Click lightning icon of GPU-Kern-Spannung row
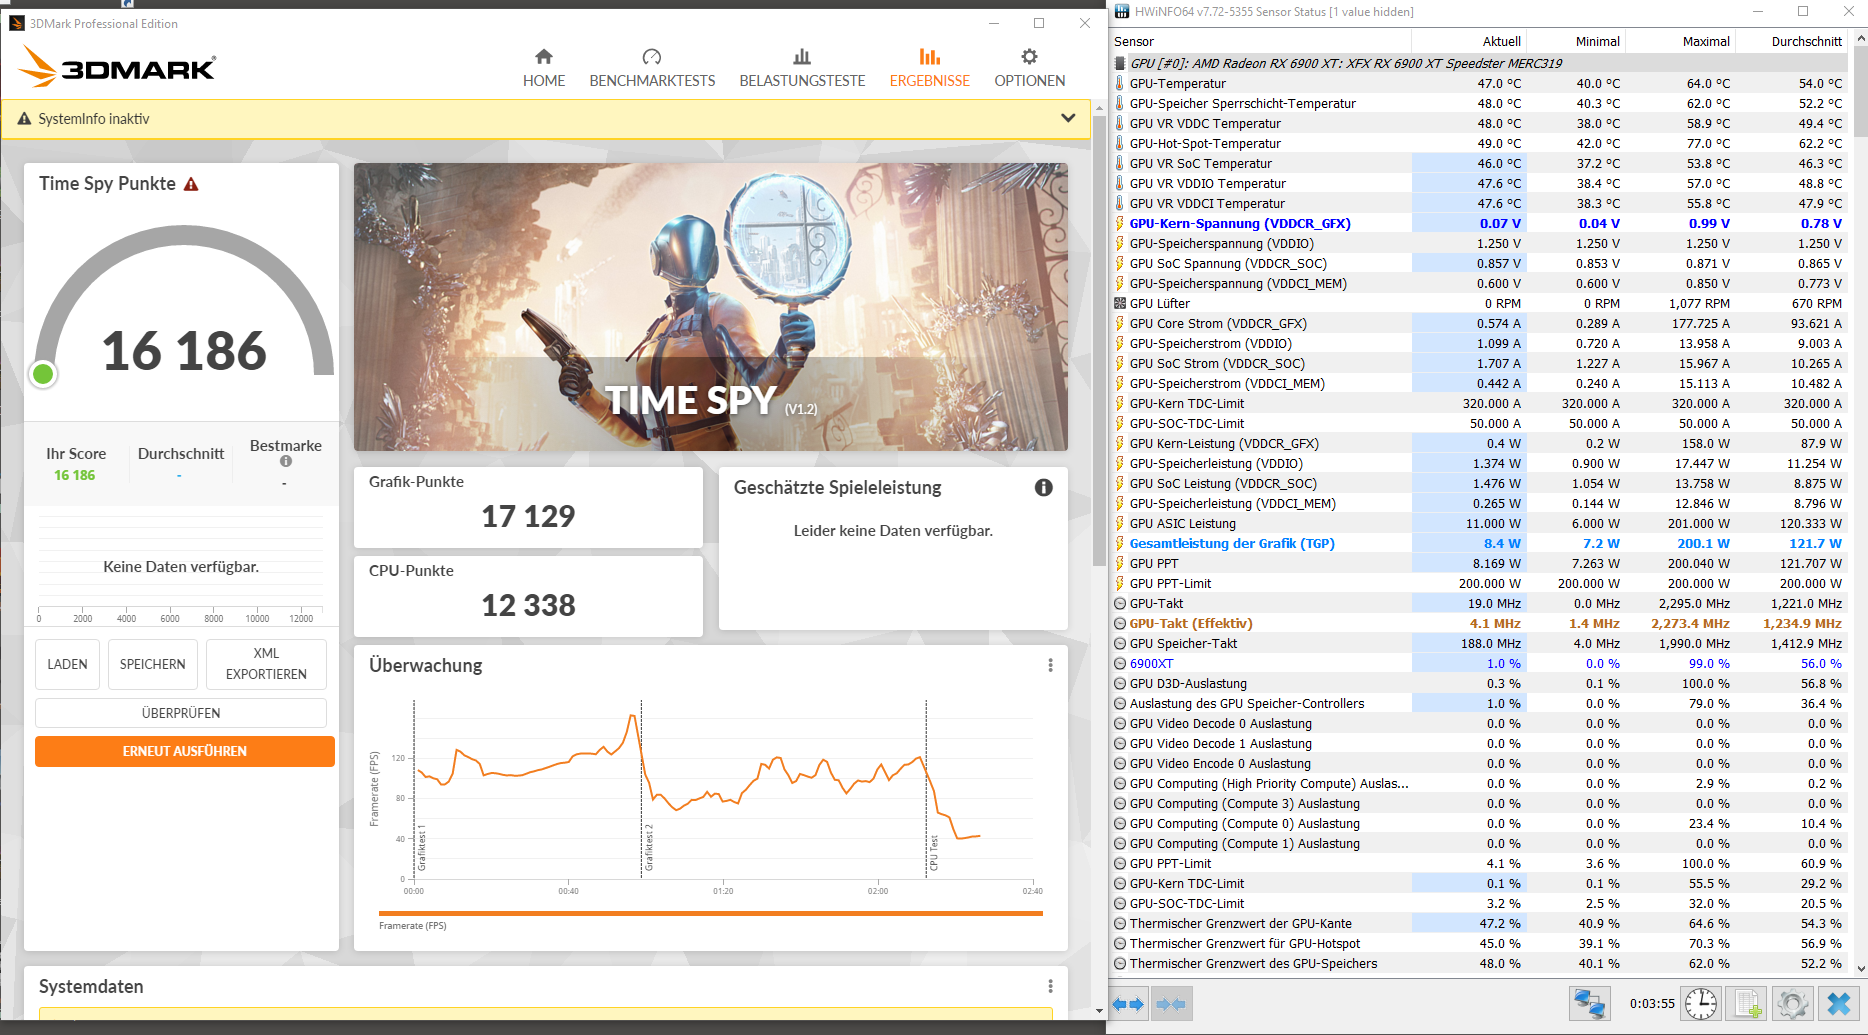 1120,223
